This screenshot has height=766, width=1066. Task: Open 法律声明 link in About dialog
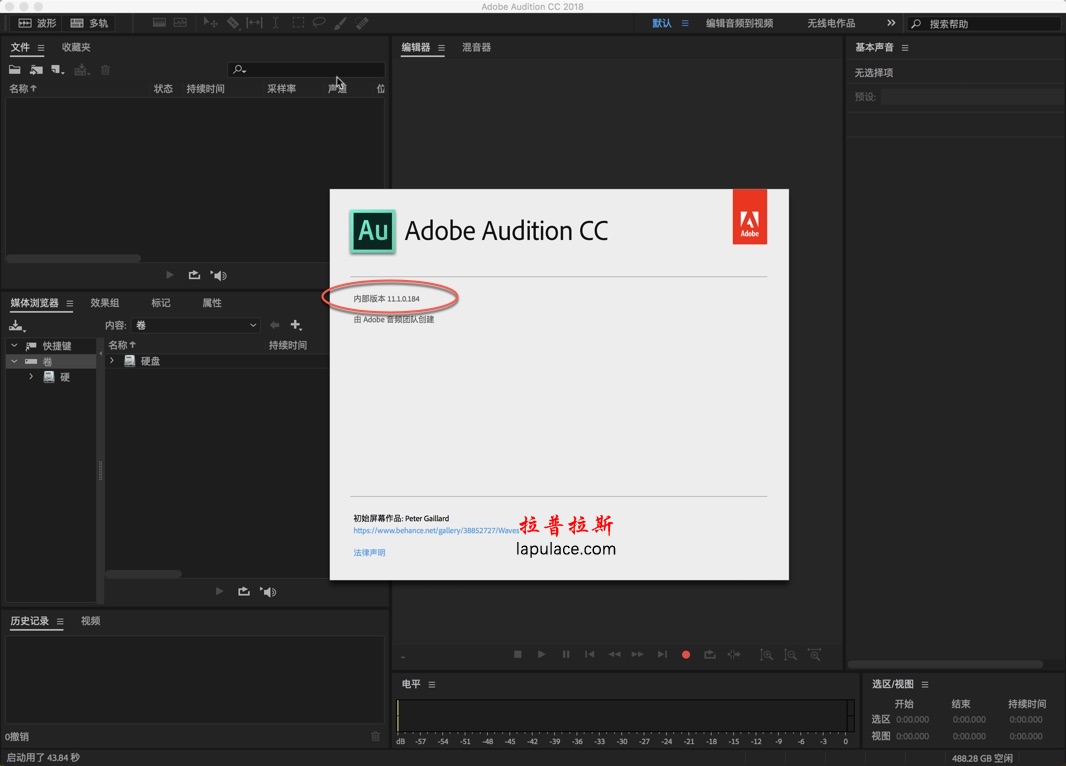point(369,553)
